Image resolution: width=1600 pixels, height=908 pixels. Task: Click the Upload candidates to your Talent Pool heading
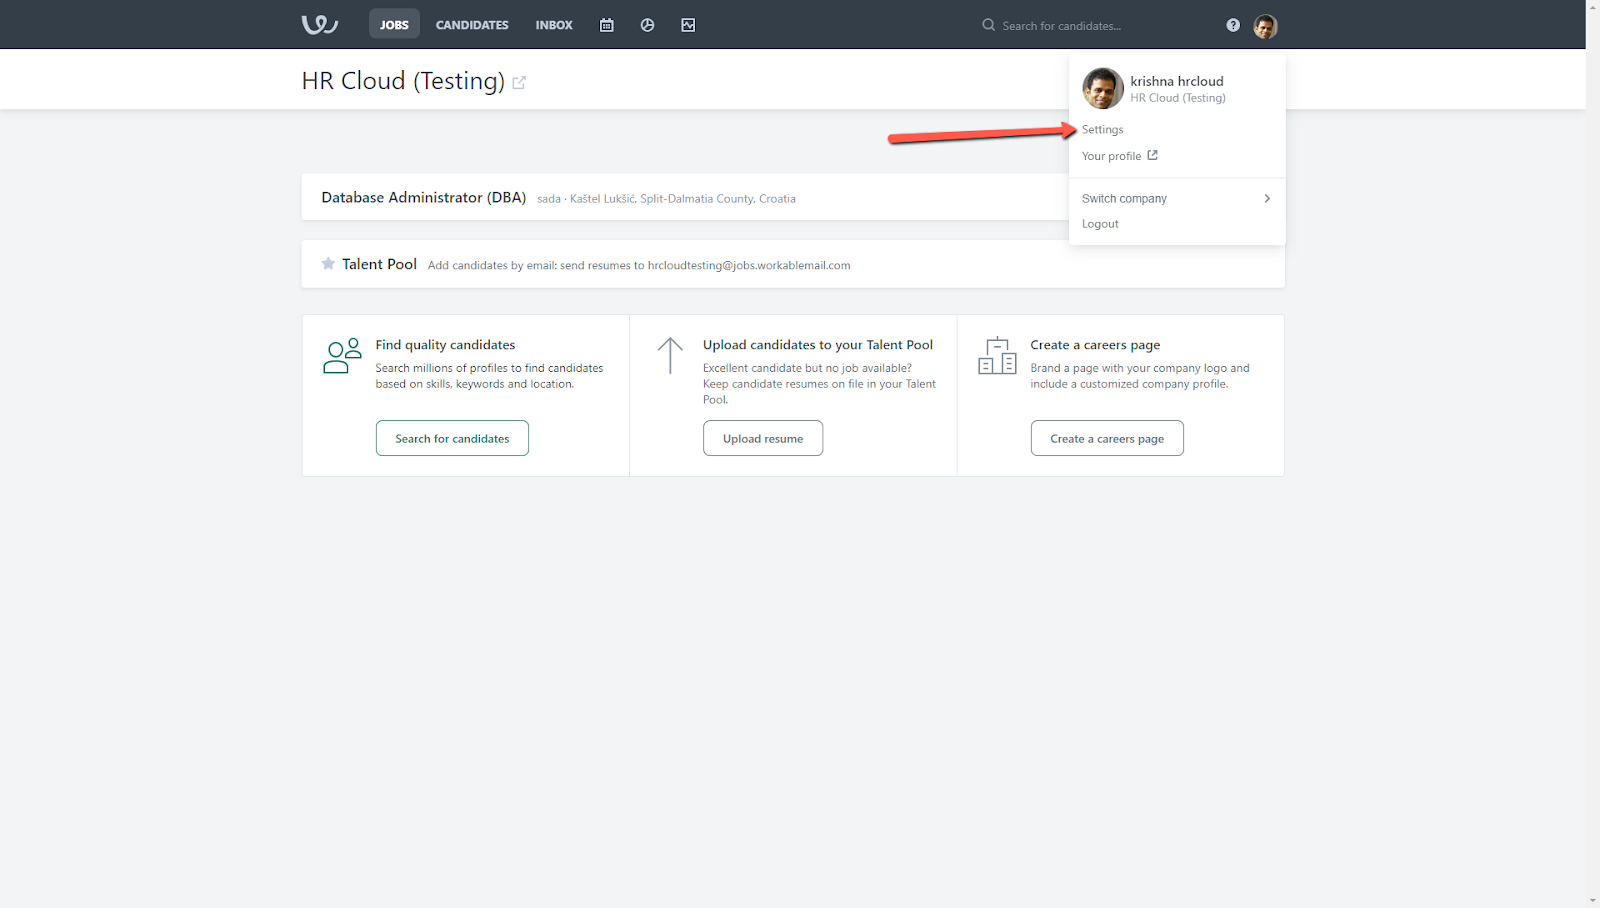(818, 345)
